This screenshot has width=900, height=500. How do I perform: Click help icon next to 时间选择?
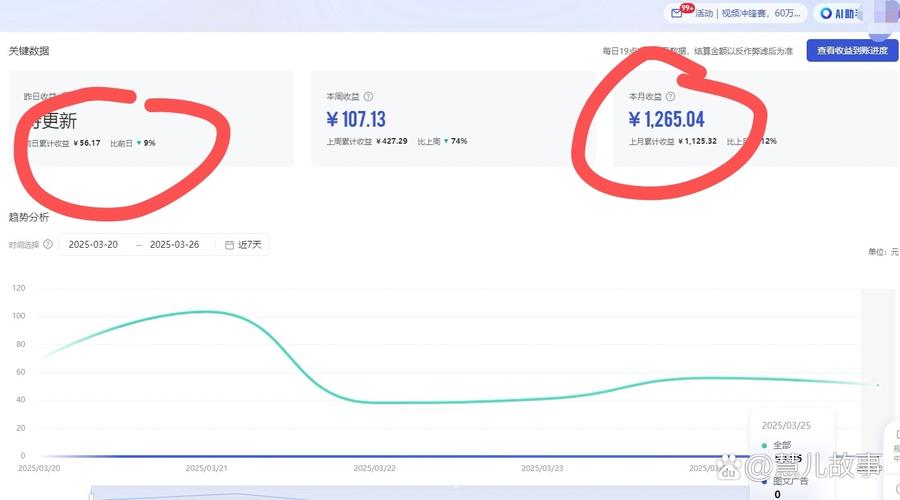click(x=48, y=244)
